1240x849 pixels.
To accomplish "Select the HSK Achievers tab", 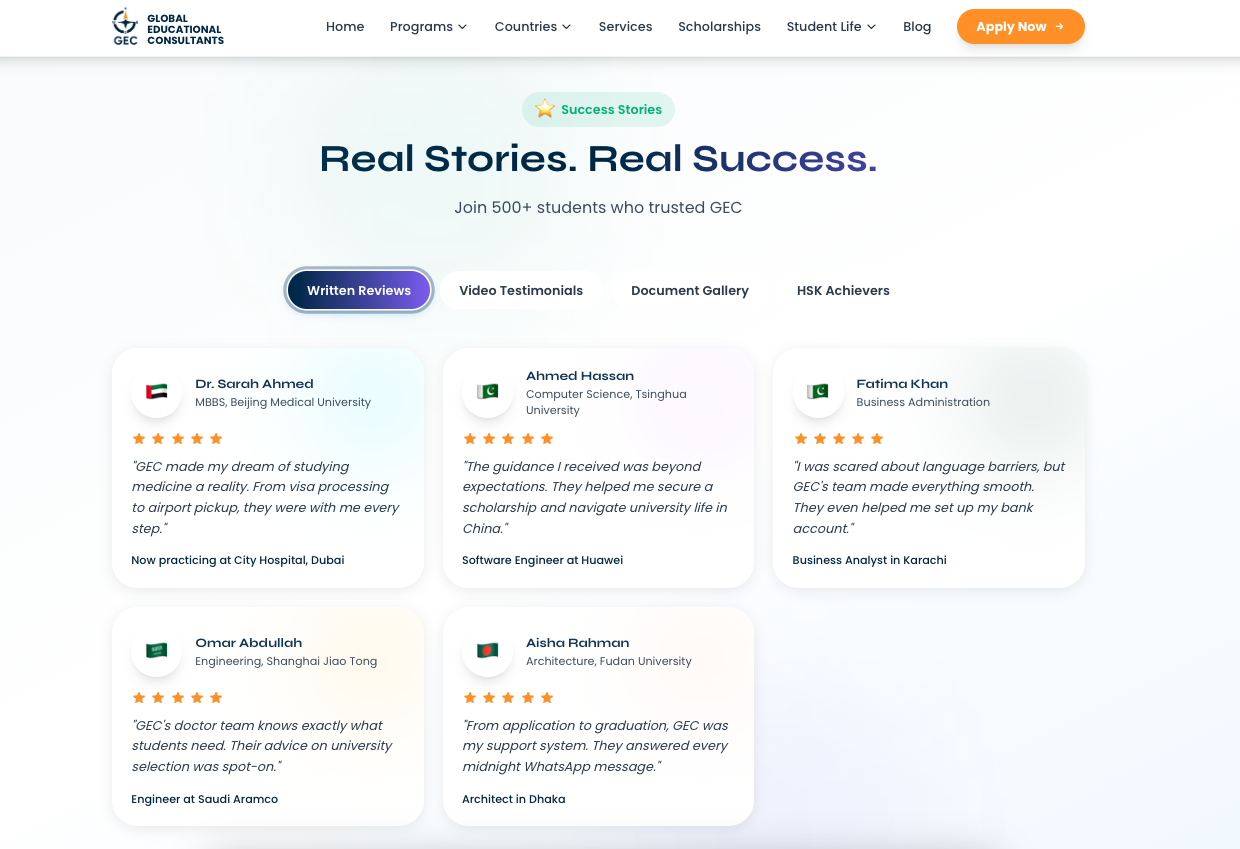I will pyautogui.click(x=843, y=291).
